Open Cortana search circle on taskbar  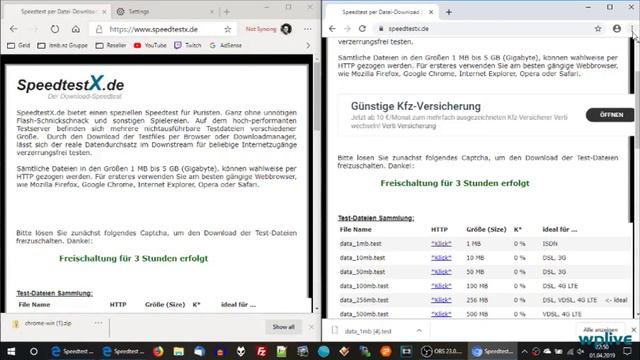(33, 351)
